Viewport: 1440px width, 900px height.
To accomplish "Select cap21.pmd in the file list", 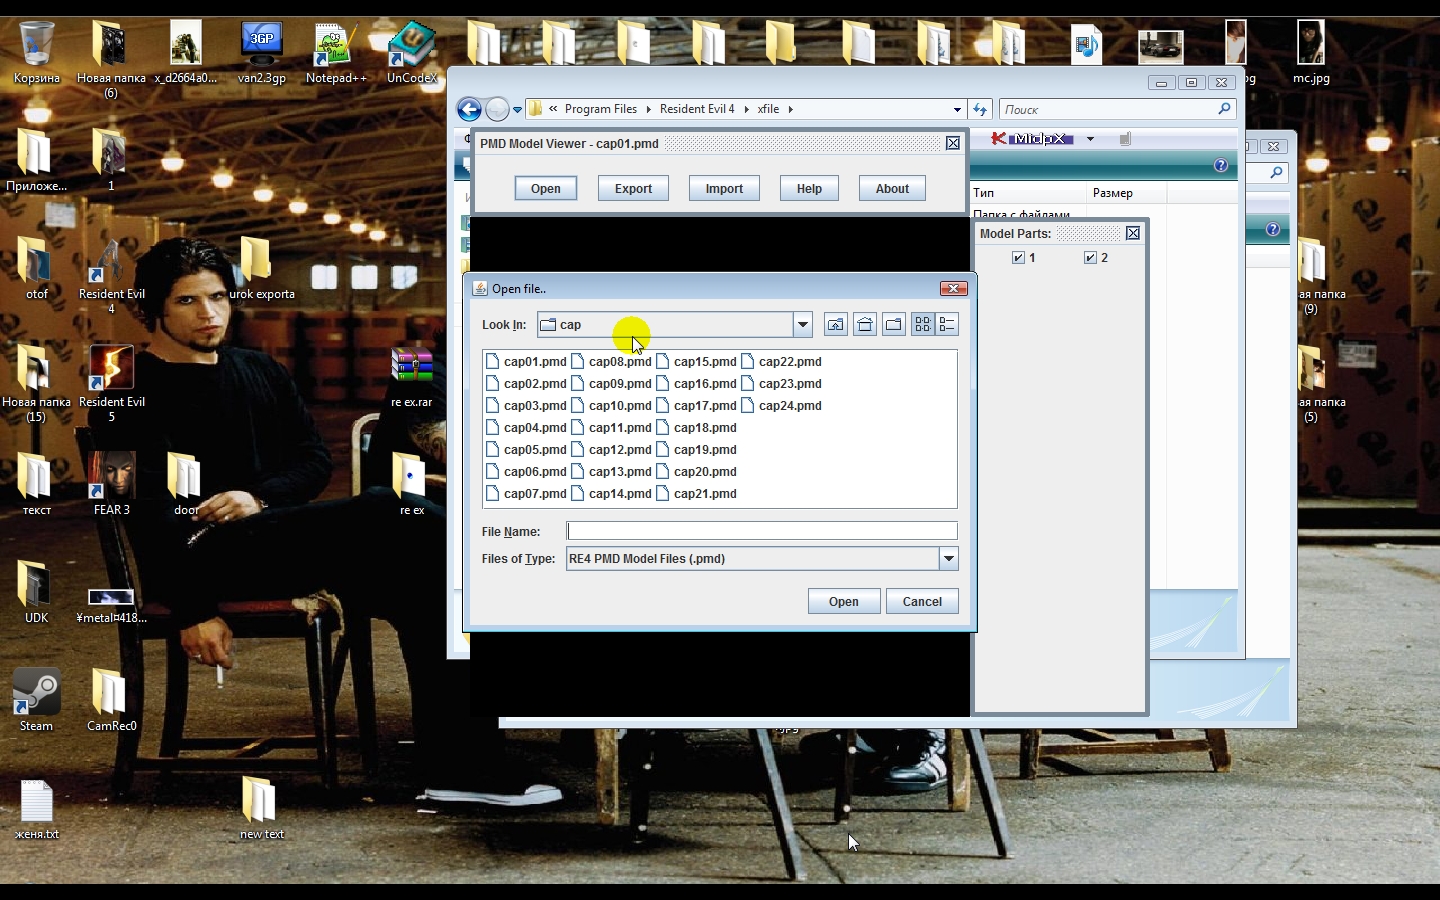I will (696, 494).
